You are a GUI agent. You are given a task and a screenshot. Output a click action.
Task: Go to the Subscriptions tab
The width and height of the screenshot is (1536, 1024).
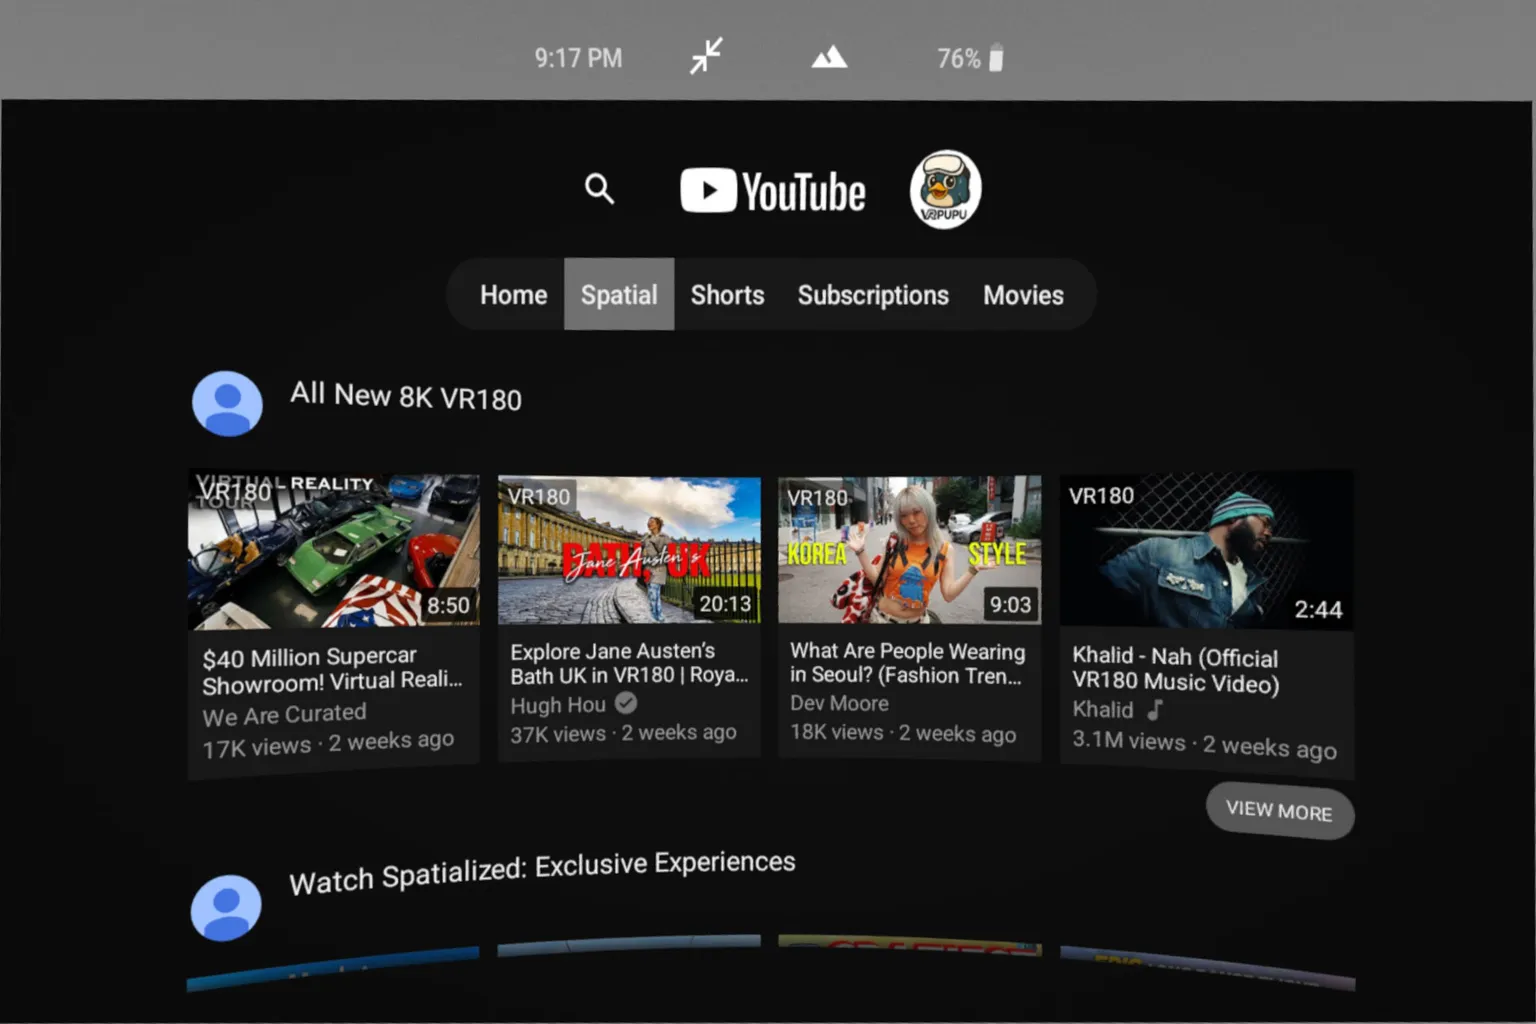coord(873,295)
